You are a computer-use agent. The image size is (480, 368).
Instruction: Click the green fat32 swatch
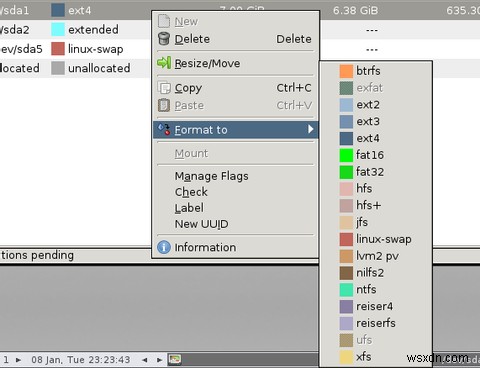[346, 172]
